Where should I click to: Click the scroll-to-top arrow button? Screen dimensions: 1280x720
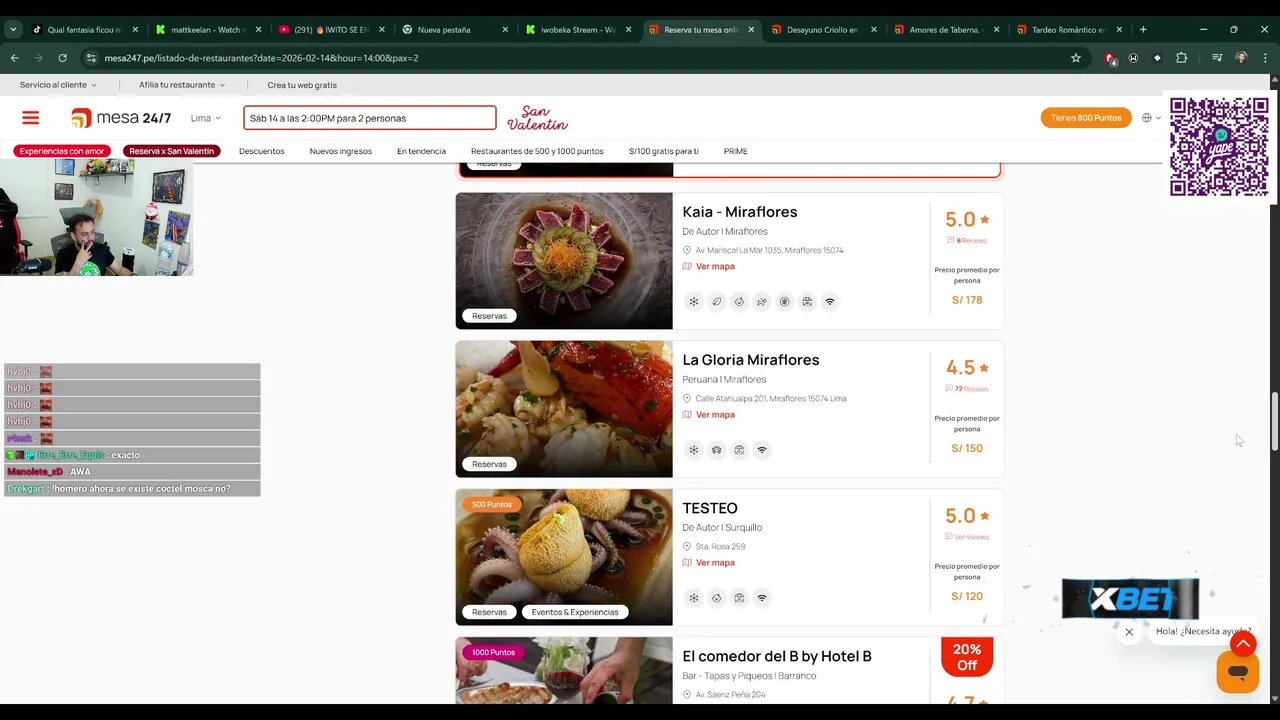point(1243,645)
